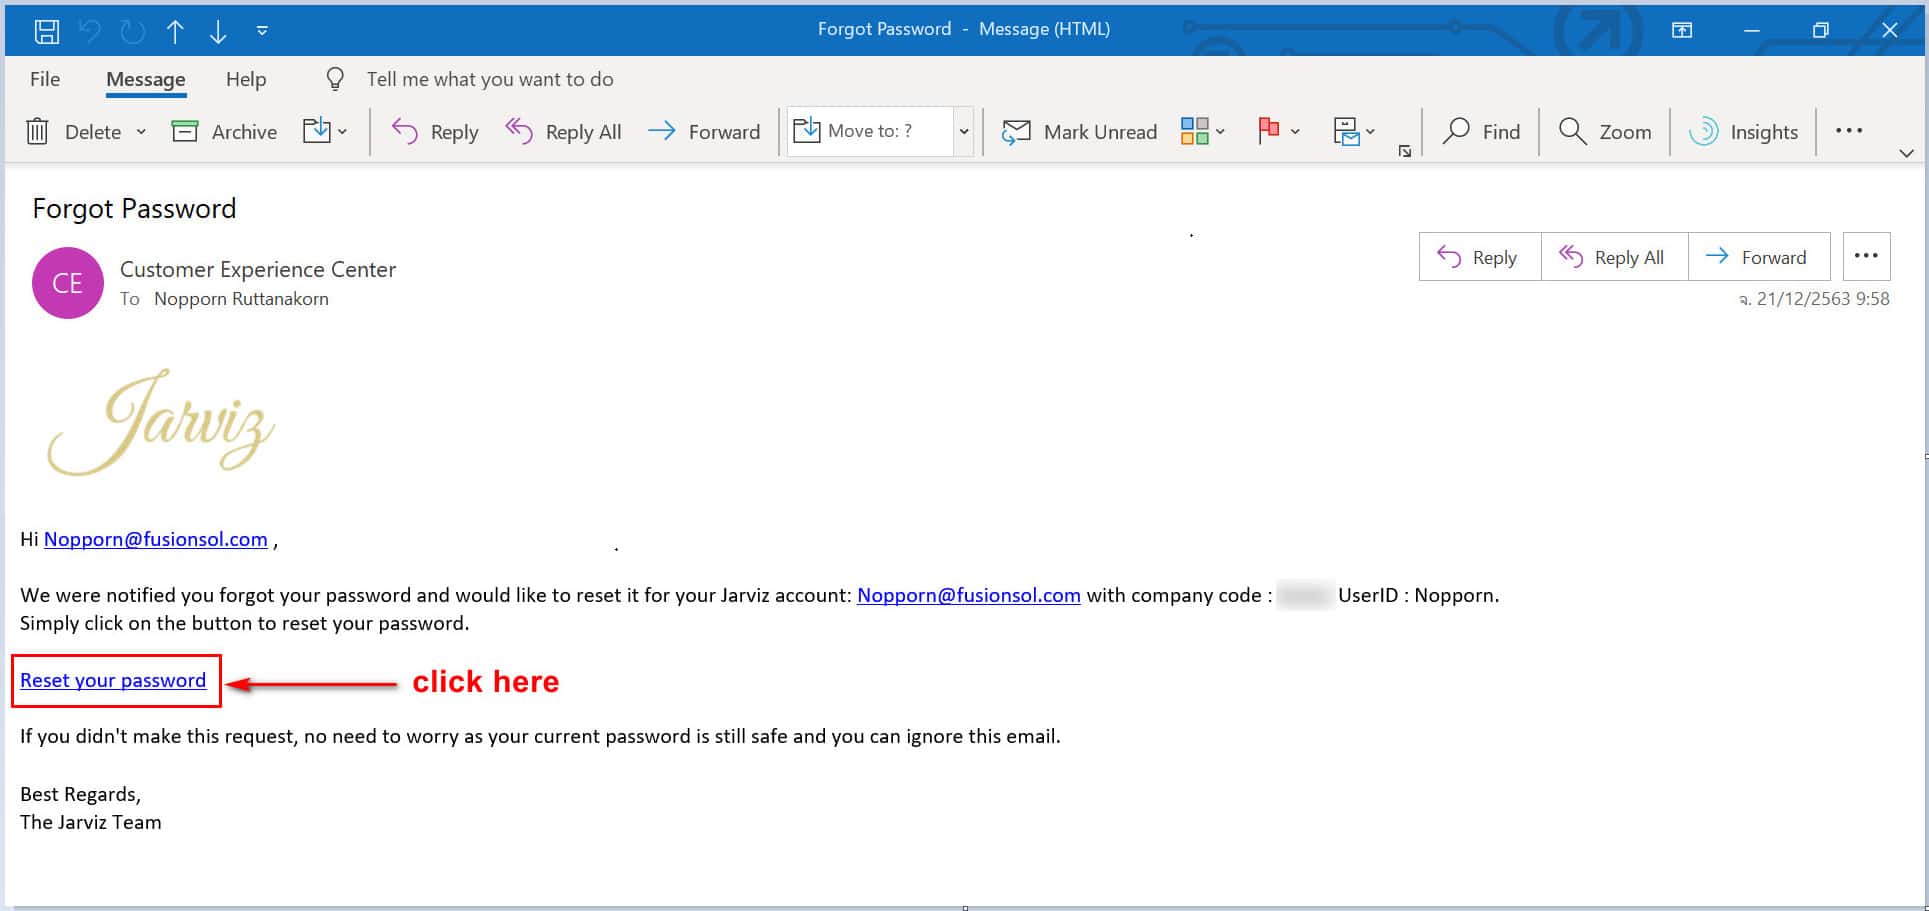The height and width of the screenshot is (911, 1929).
Task: Expand the Move to quick step dropdown
Action: (964, 132)
